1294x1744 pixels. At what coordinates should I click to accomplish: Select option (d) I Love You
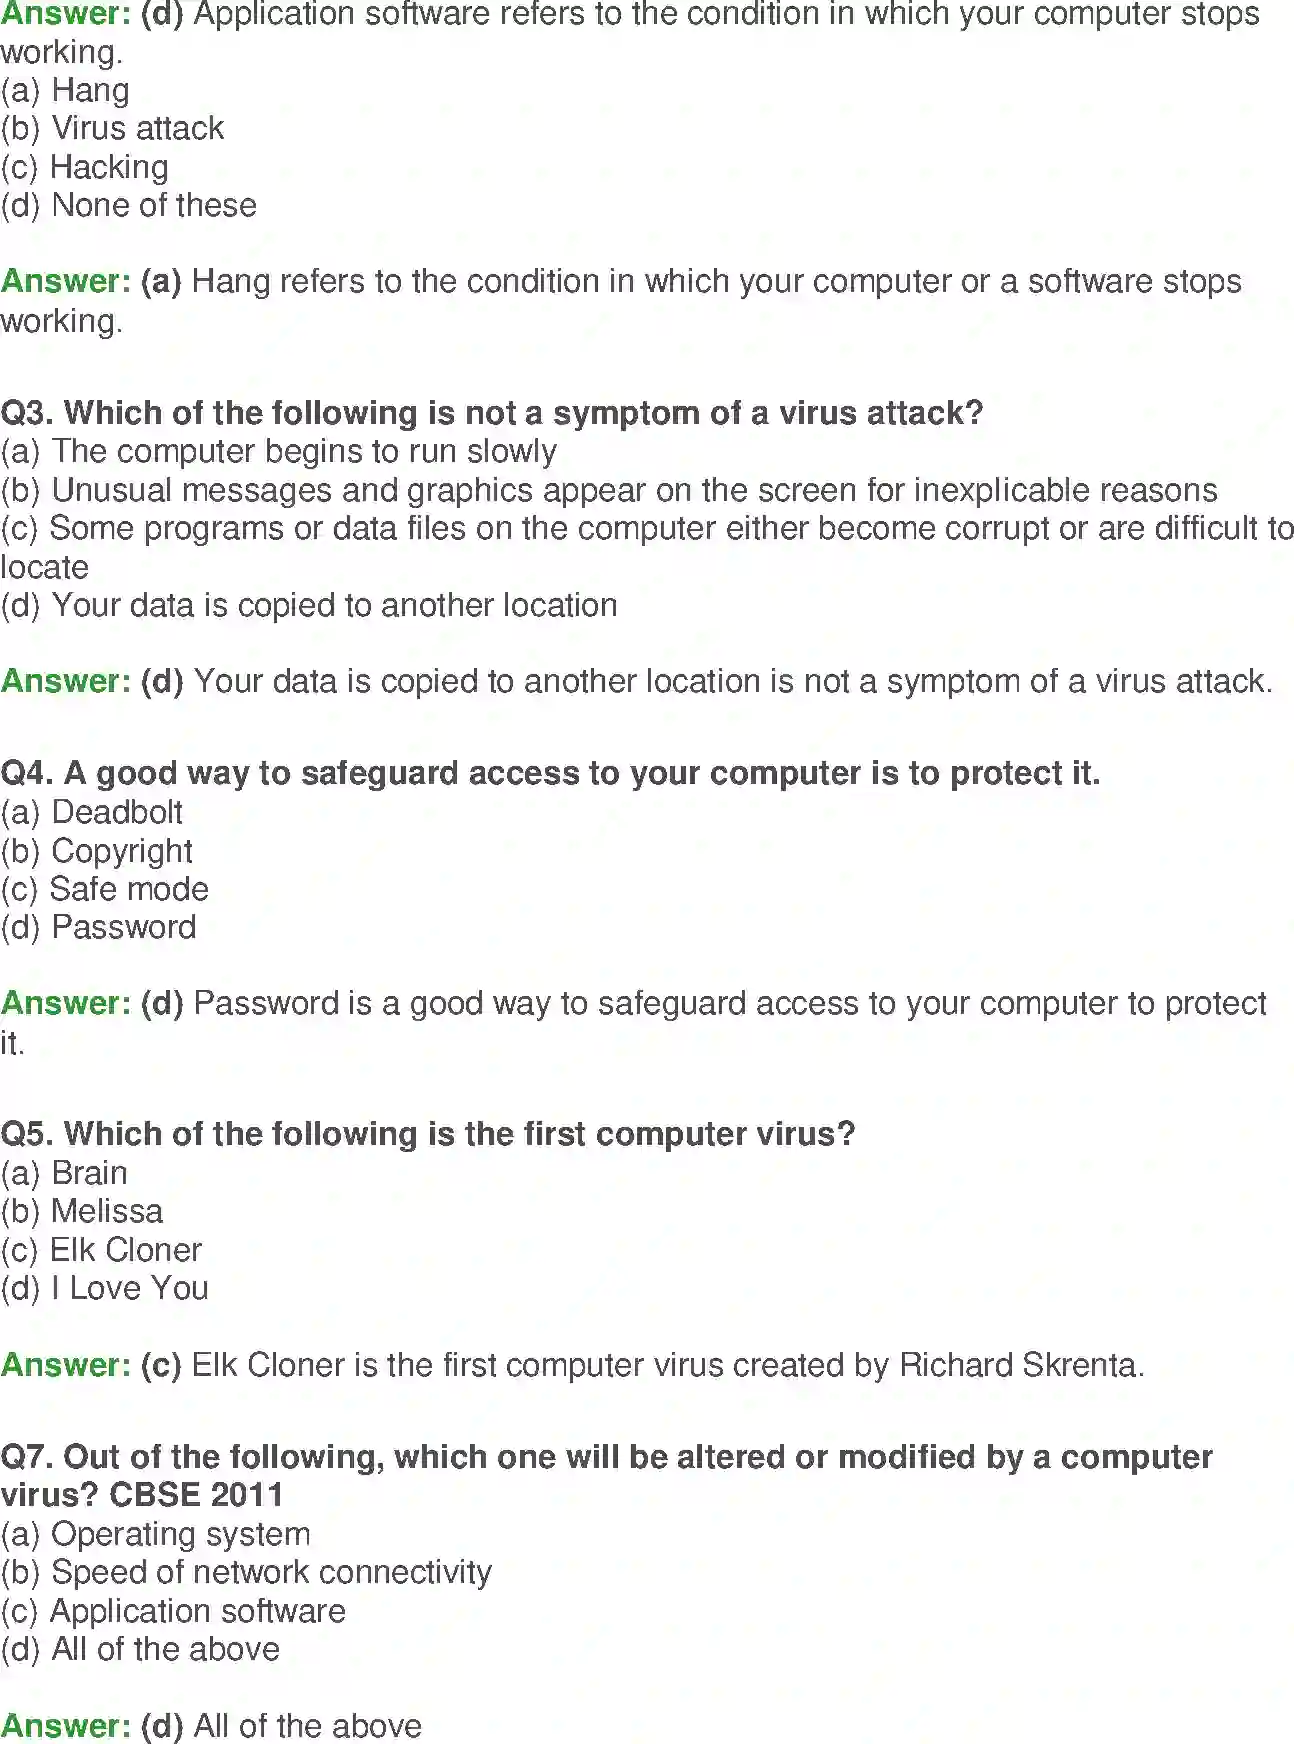[105, 1289]
